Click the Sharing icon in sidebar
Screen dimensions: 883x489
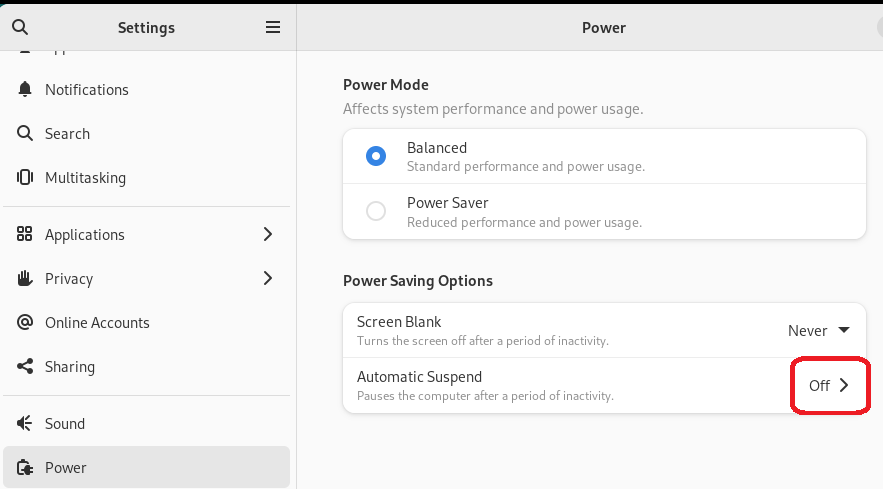pos(25,367)
